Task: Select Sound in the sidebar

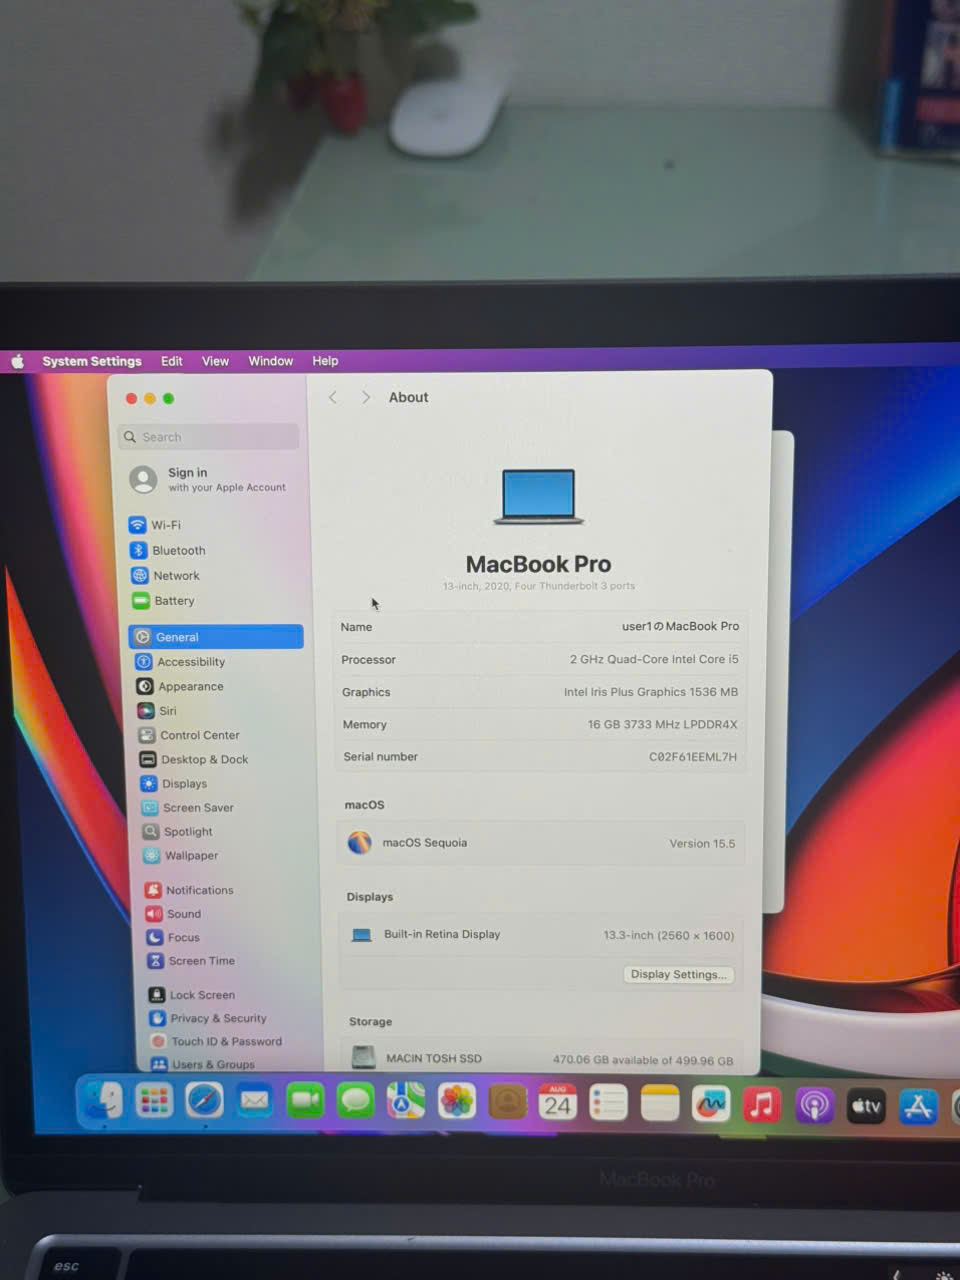Action: 174,914
